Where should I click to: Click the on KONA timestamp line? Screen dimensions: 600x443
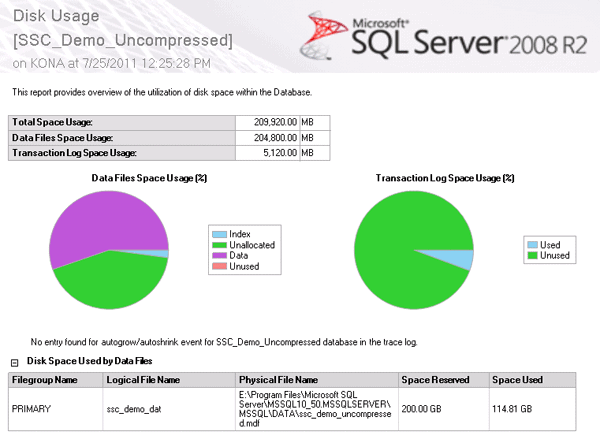point(111,64)
